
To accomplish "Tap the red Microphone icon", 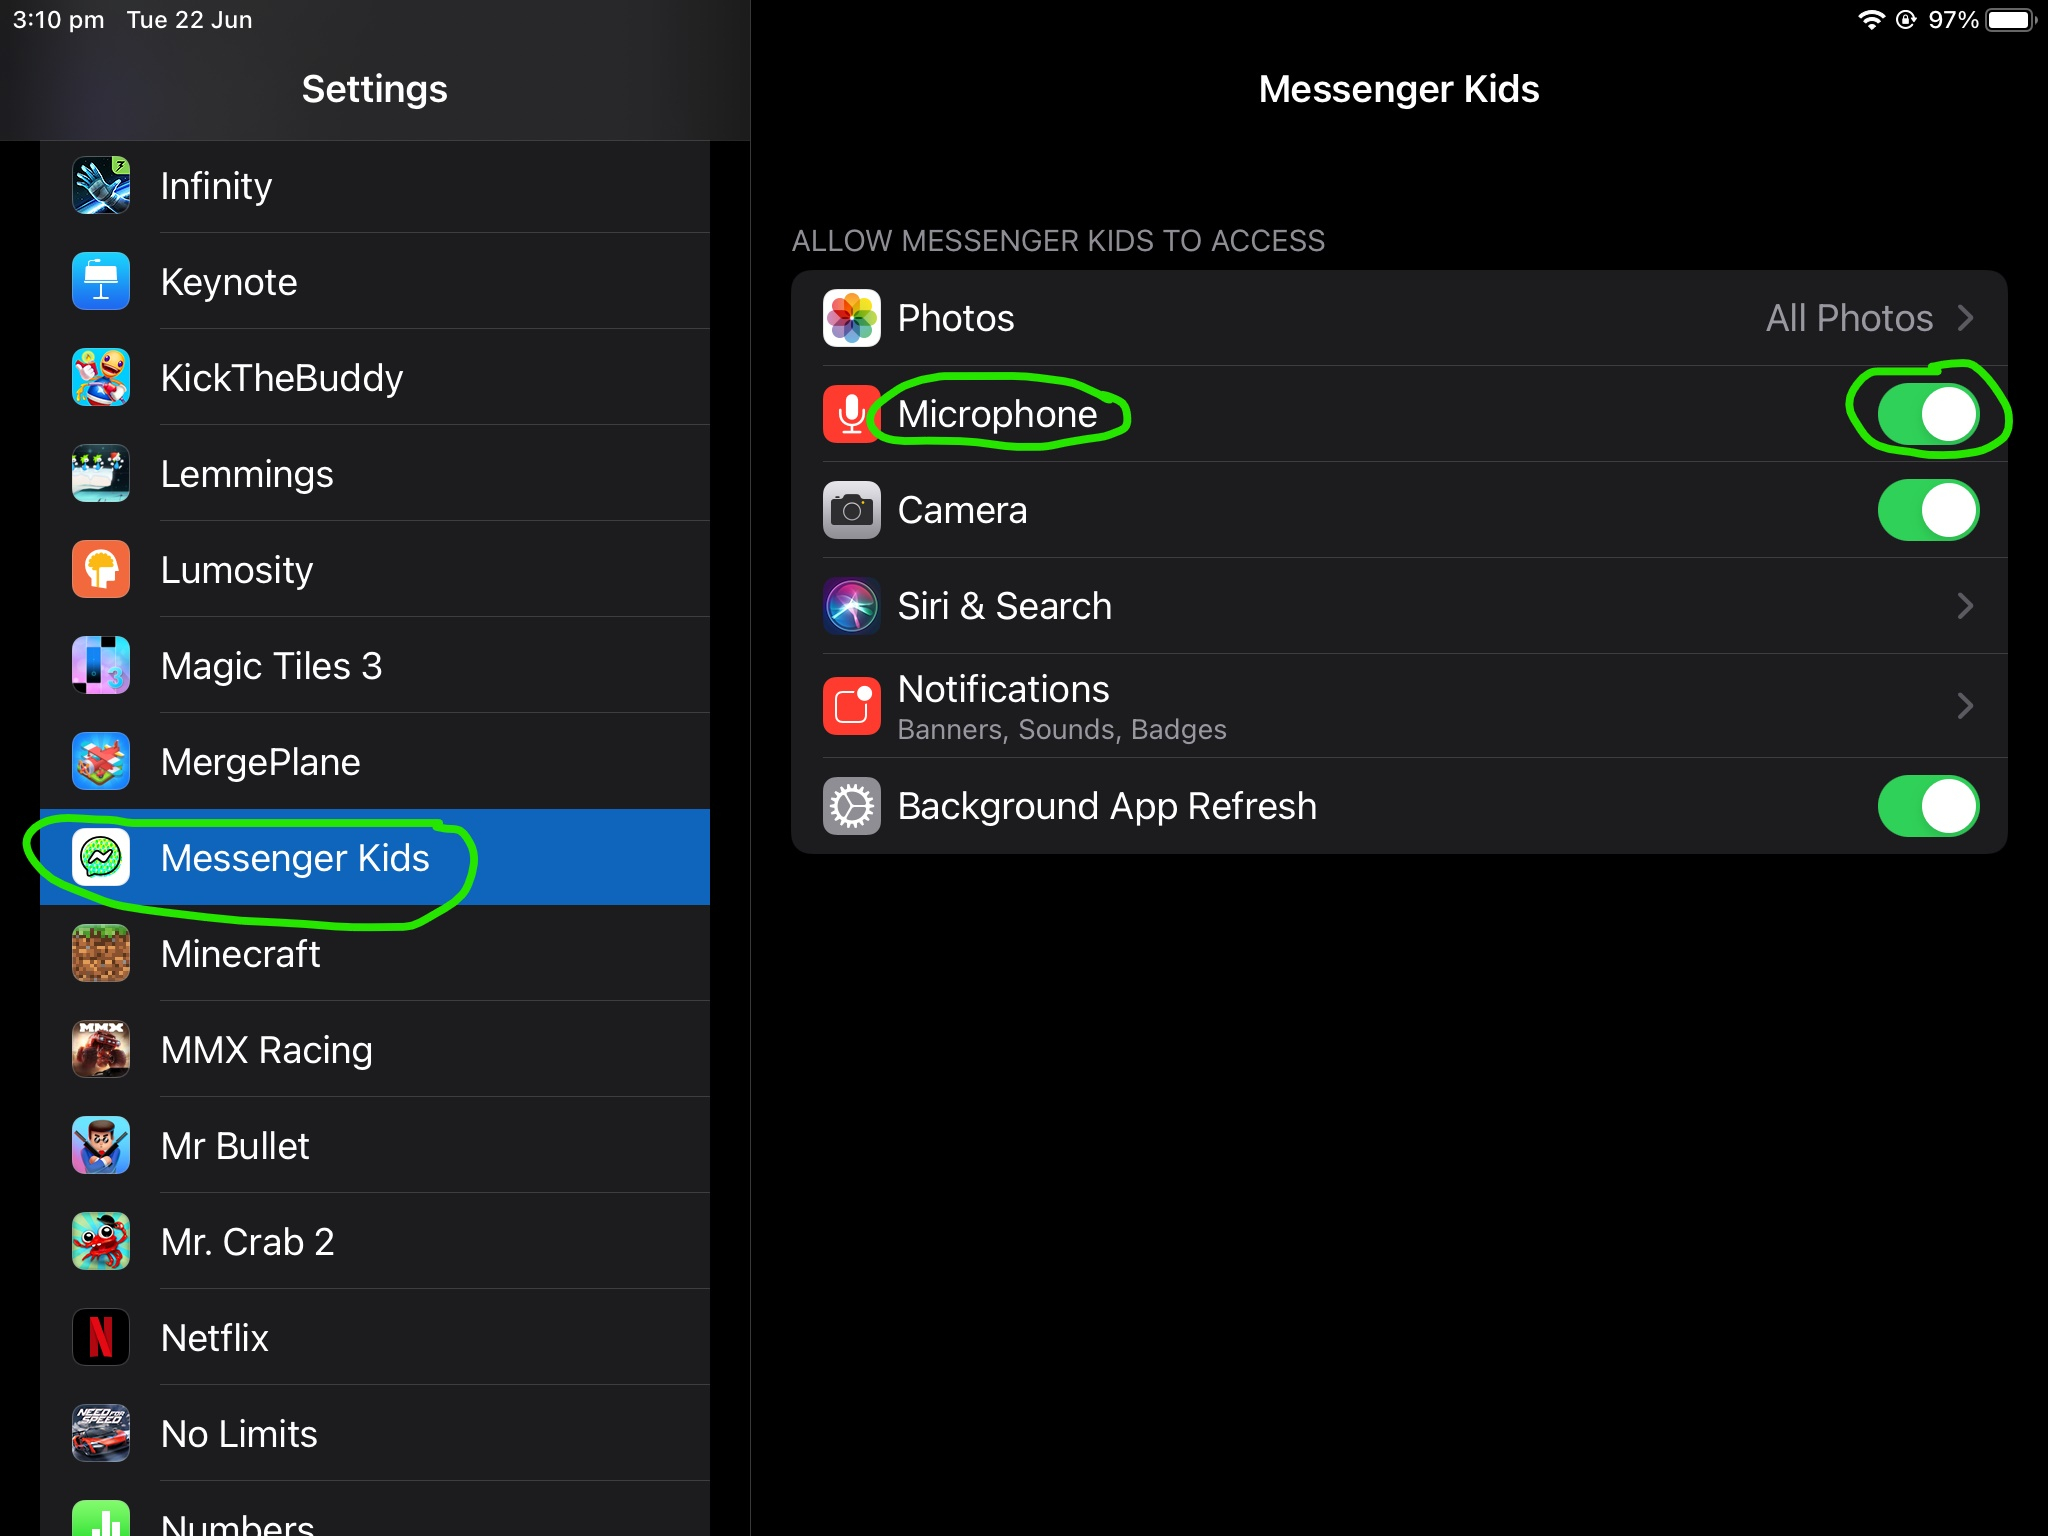I will point(851,414).
